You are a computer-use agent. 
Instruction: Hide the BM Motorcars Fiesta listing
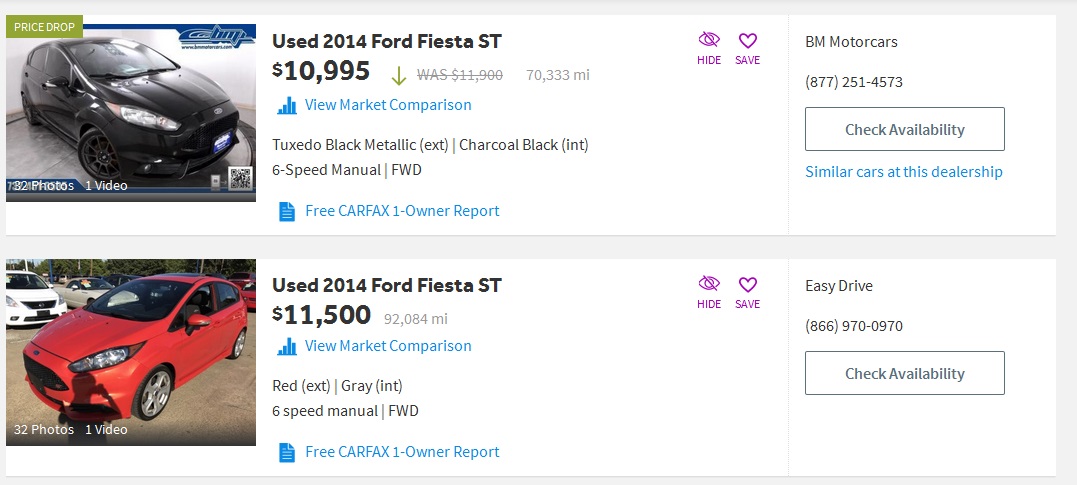point(709,47)
